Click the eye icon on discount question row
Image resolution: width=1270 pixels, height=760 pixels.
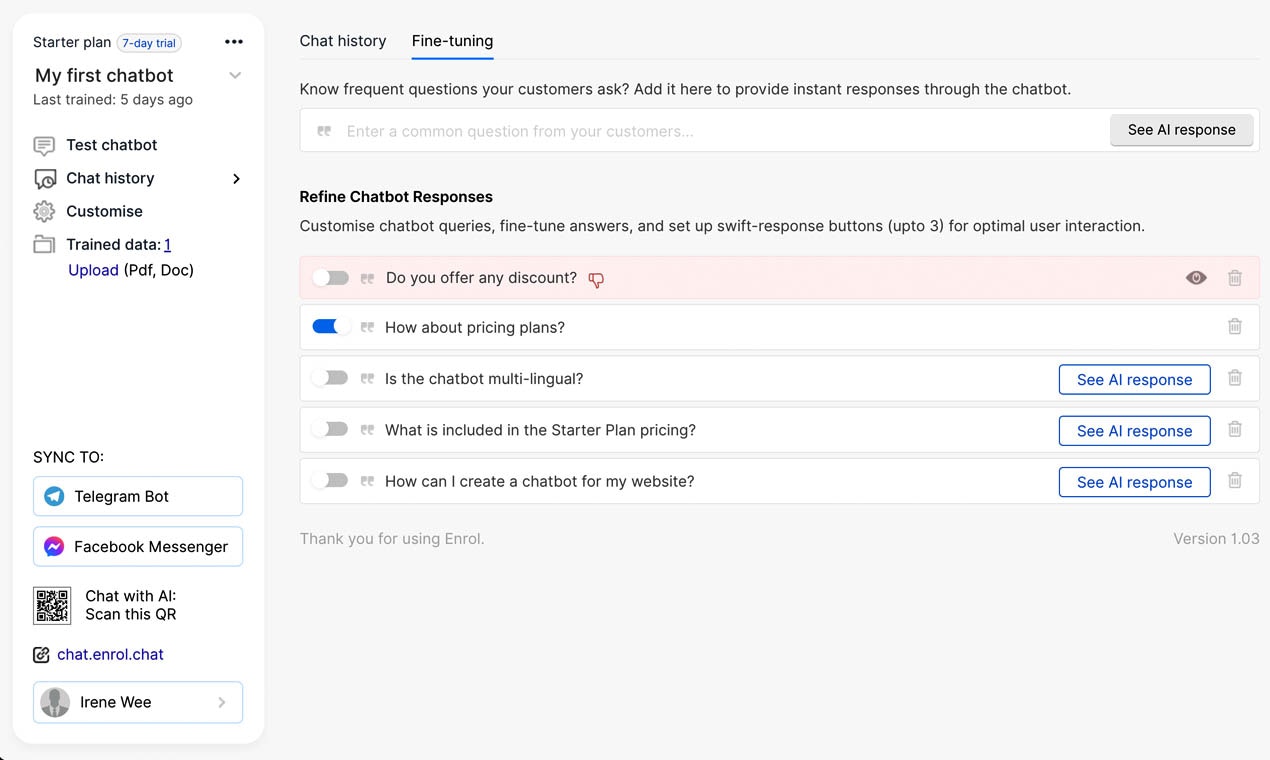1196,278
